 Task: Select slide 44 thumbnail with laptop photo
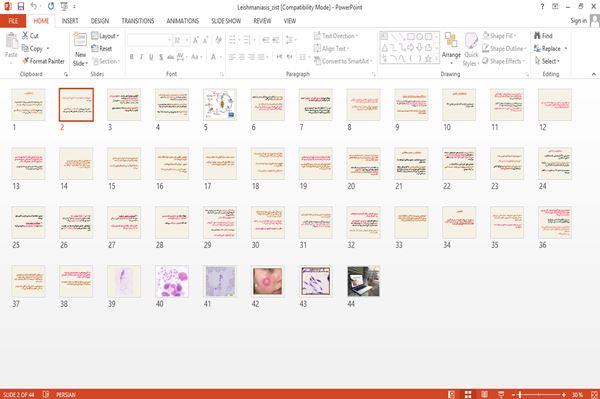point(363,281)
